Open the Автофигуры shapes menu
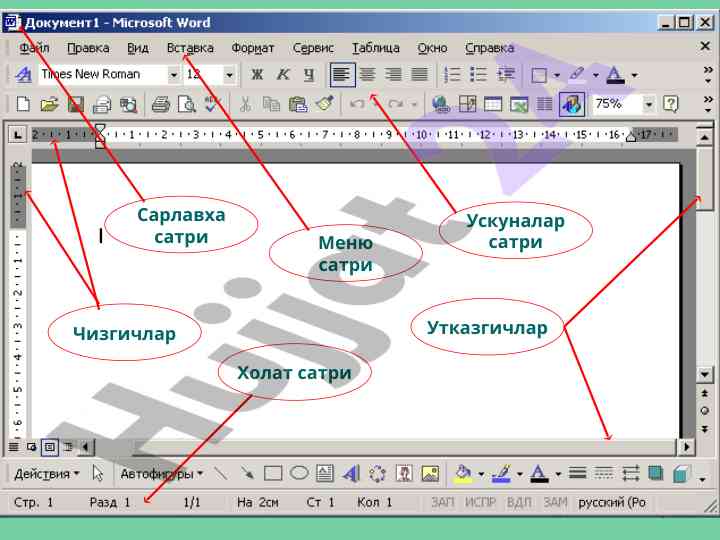The image size is (720, 540). [x=162, y=473]
